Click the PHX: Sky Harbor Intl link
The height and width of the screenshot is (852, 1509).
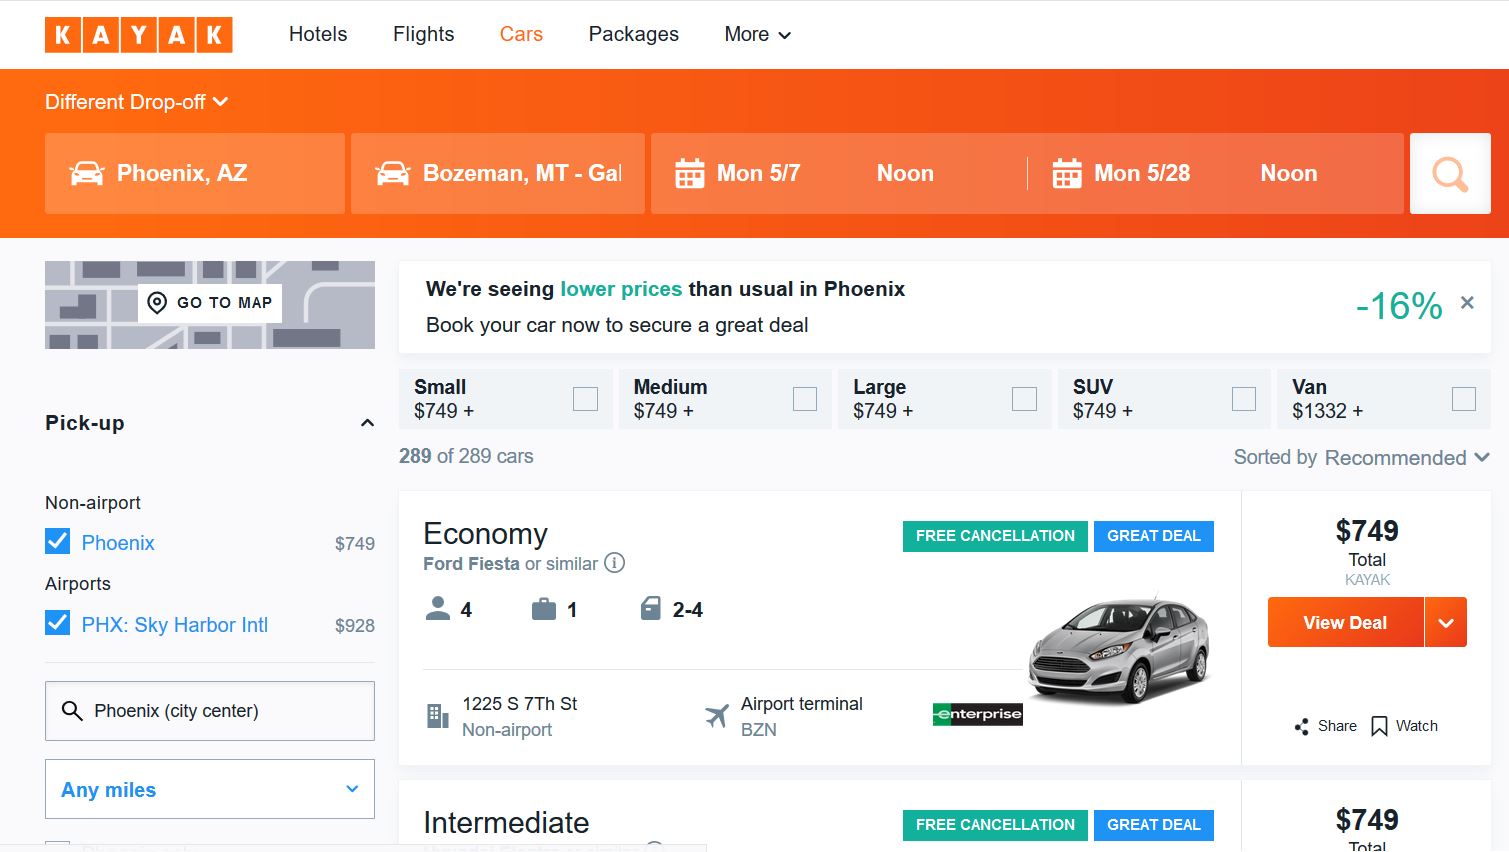pyautogui.click(x=175, y=625)
